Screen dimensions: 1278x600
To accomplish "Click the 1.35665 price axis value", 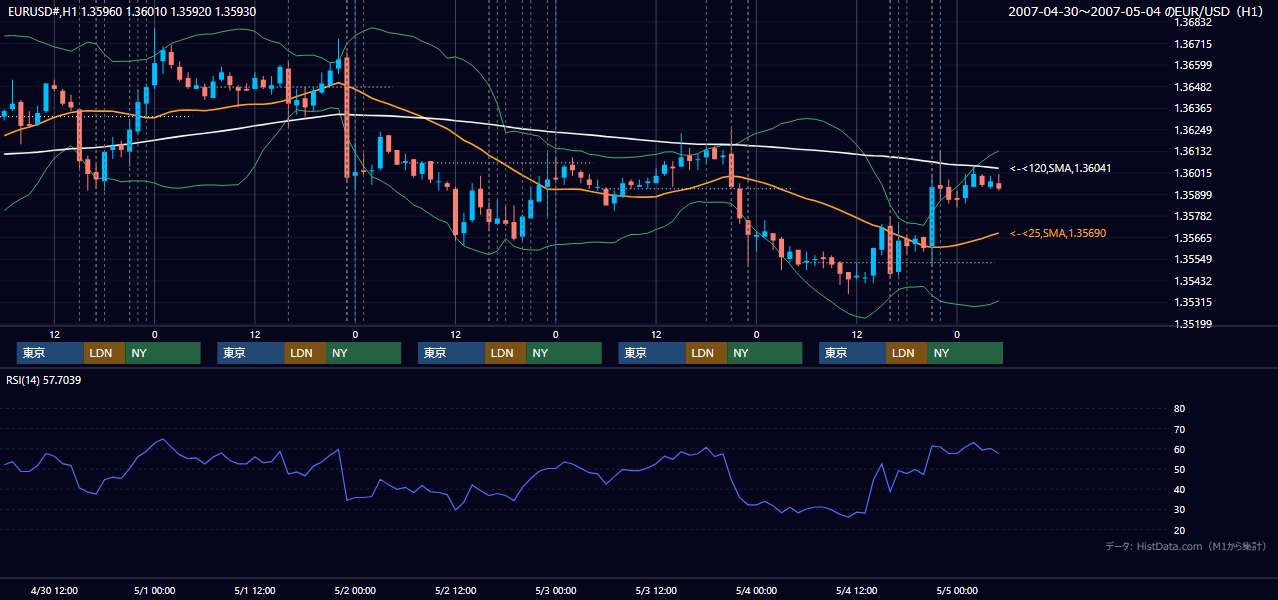I will pos(1193,238).
